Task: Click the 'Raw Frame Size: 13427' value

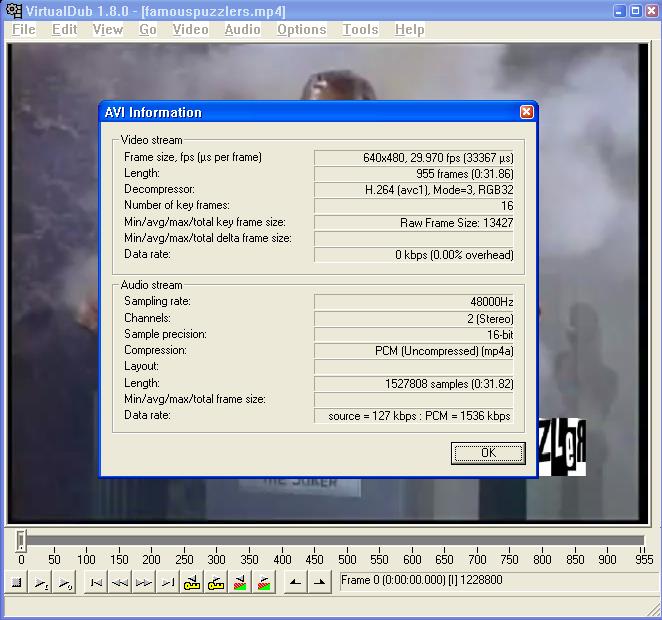Action: point(414,223)
